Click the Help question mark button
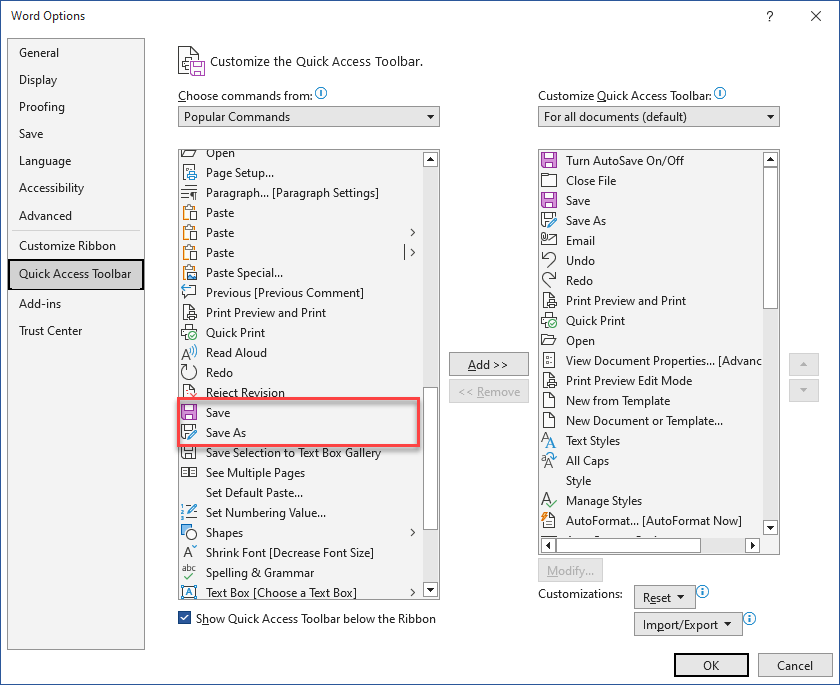The image size is (840, 685). [770, 16]
